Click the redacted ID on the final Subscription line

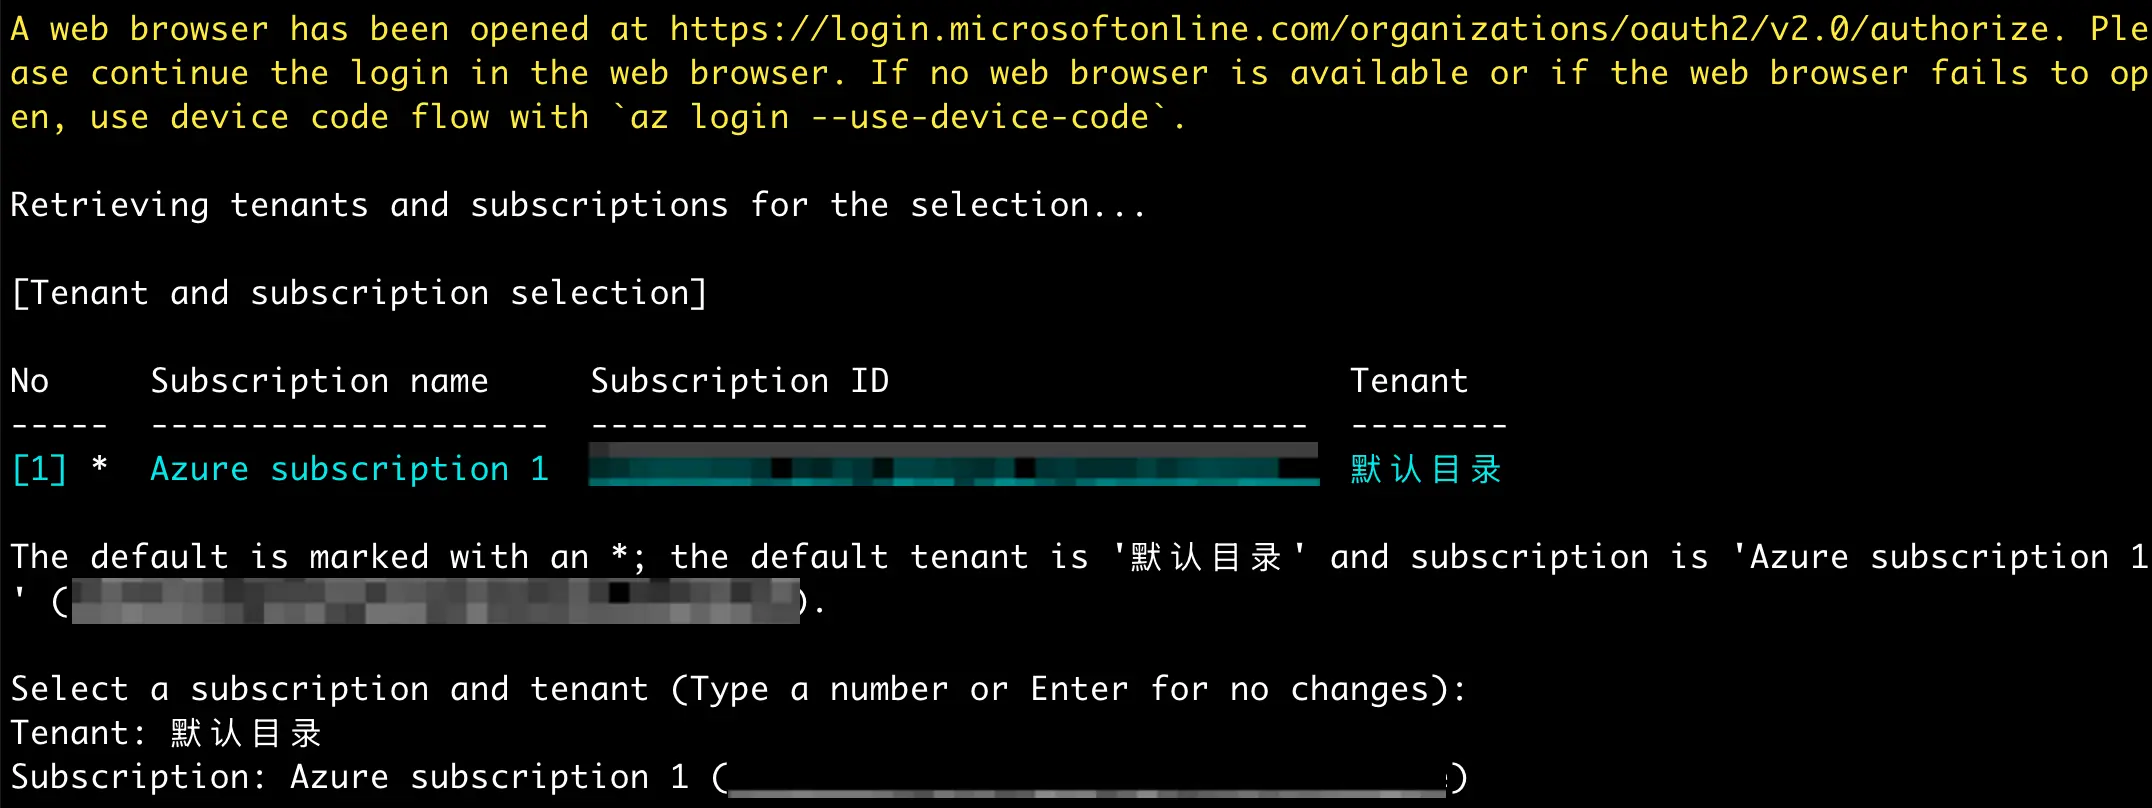[1088, 779]
